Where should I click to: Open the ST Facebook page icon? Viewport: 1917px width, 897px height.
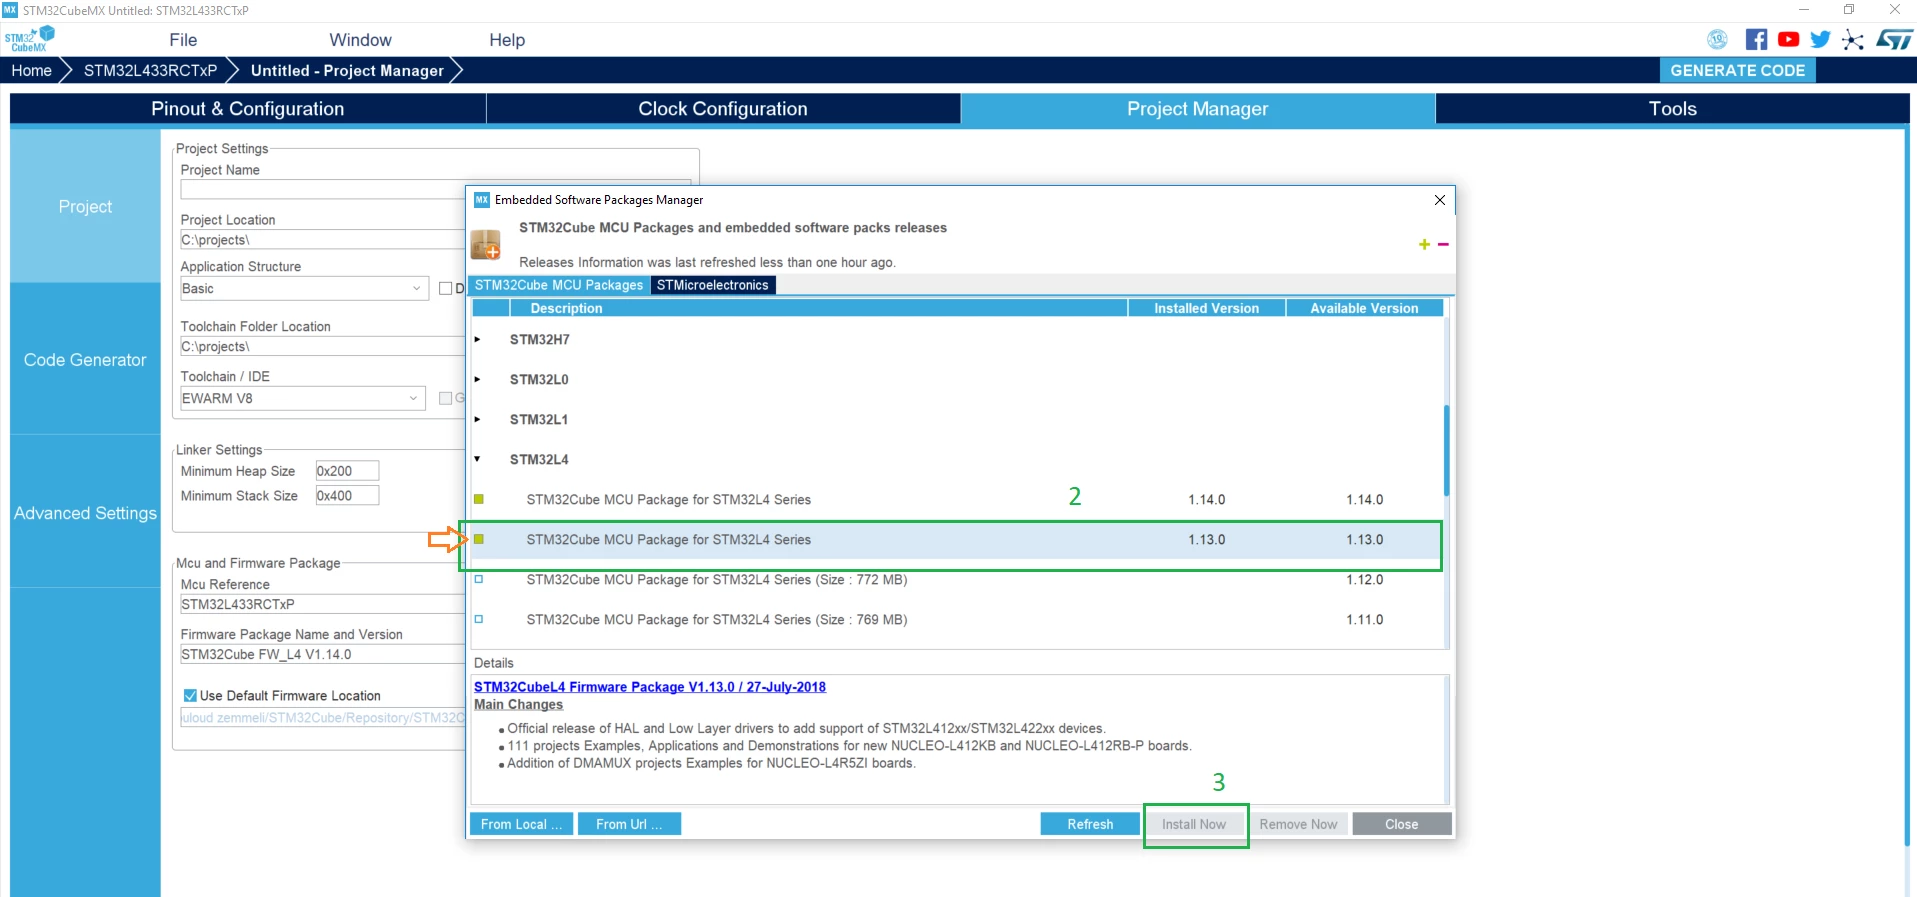[1756, 39]
